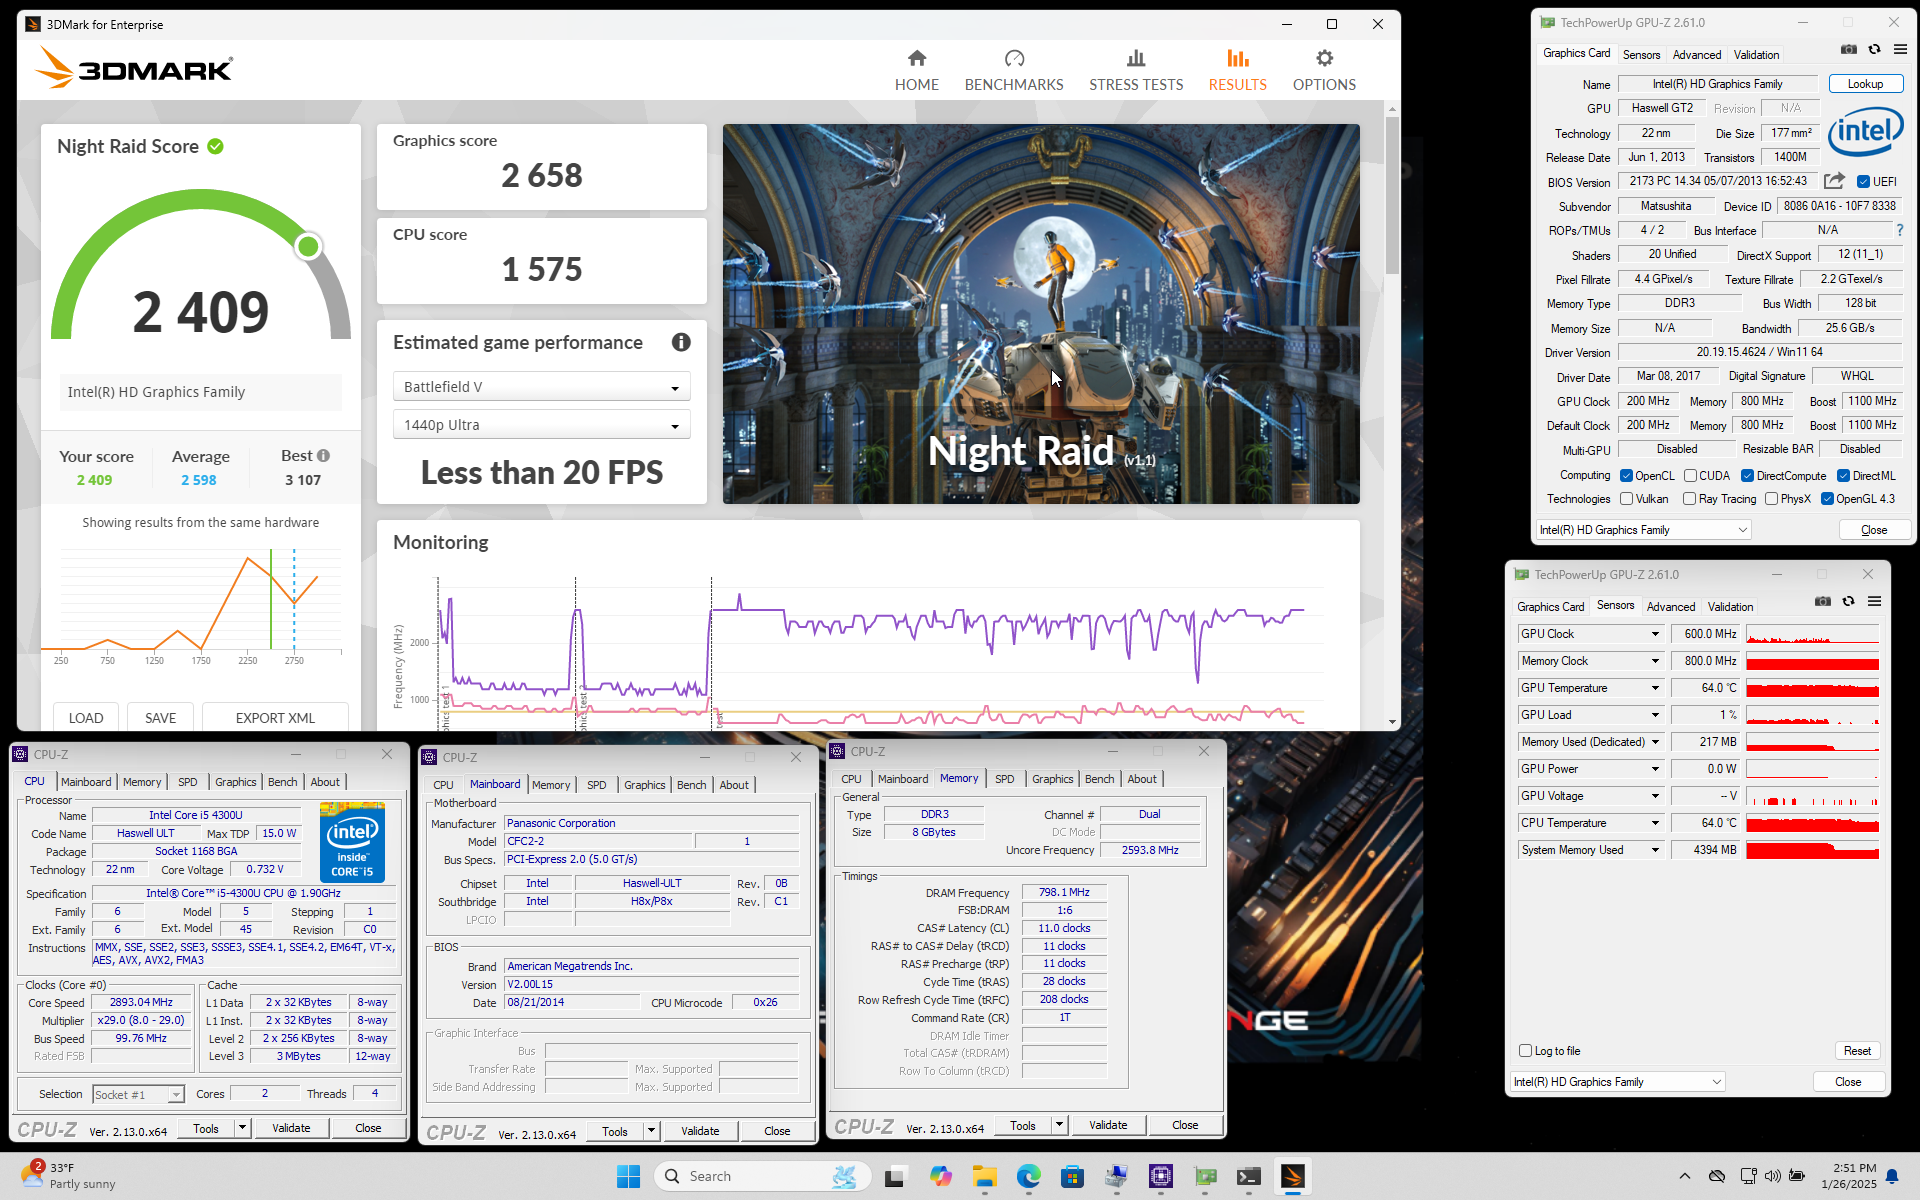Open Bench tab in CPU-Z Memory window

click(x=1099, y=779)
